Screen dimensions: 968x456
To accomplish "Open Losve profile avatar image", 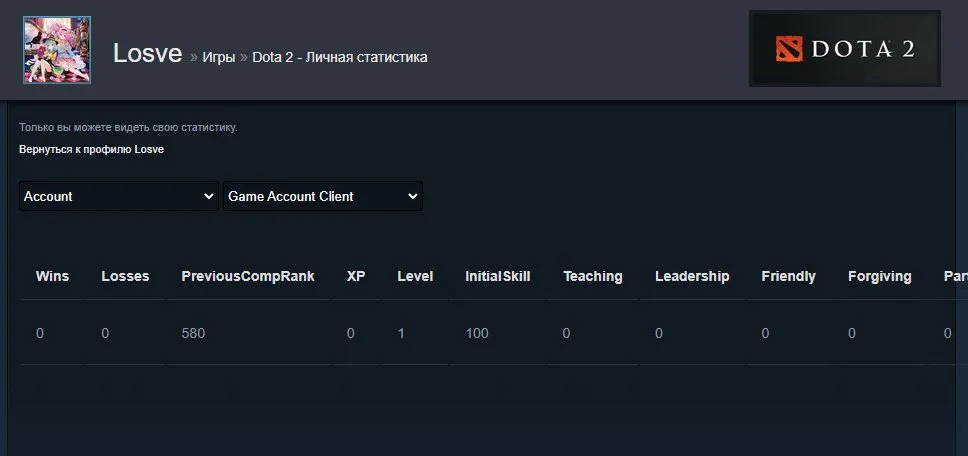I will pos(57,50).
